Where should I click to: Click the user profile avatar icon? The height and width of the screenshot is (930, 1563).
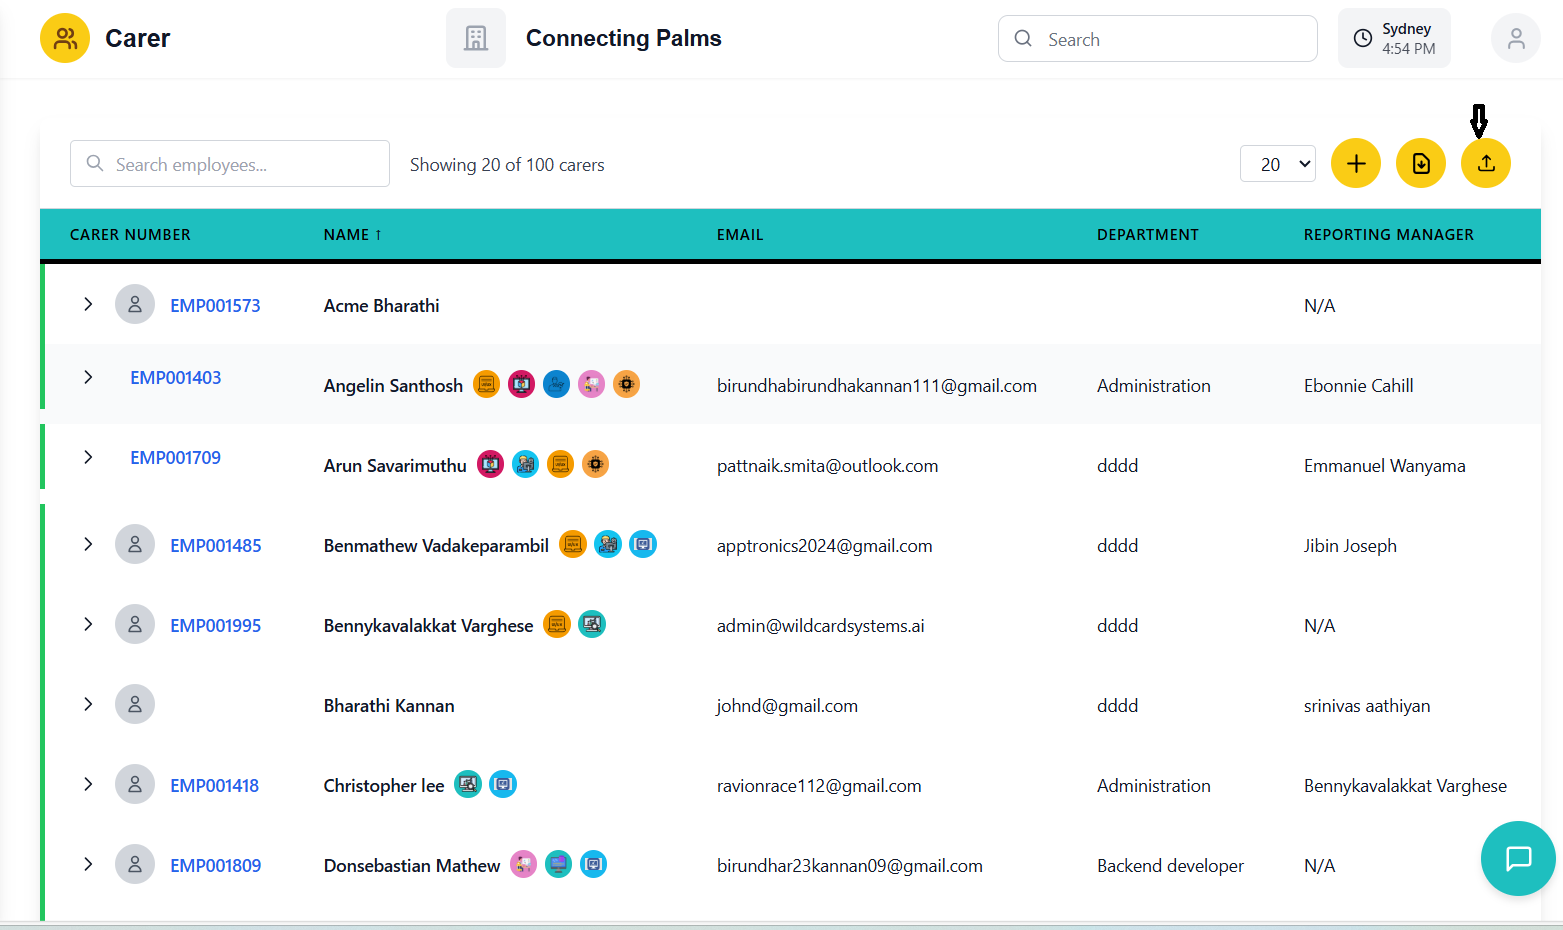coord(1515,39)
